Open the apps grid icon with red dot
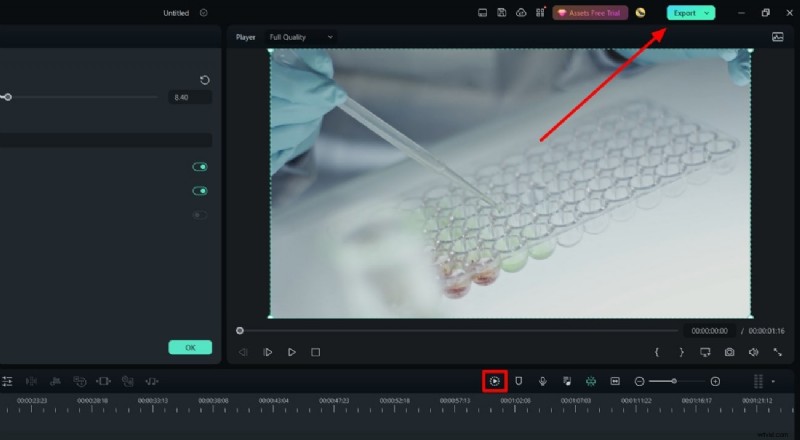Image resolution: width=800 pixels, height=440 pixels. tap(540, 13)
